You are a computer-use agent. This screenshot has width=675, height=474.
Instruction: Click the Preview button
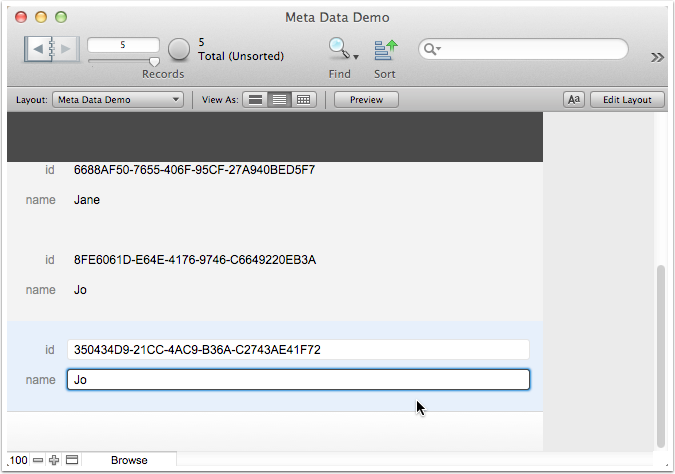(366, 99)
